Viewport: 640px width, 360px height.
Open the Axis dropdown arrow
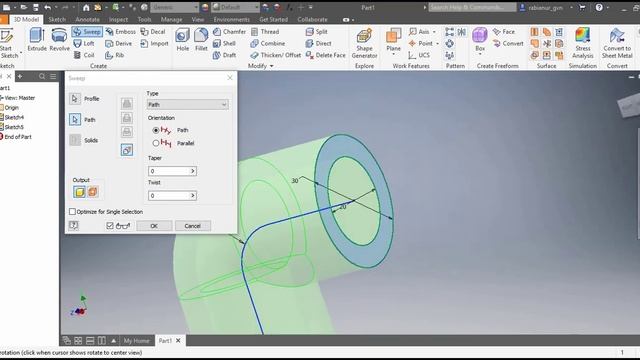[434, 31]
